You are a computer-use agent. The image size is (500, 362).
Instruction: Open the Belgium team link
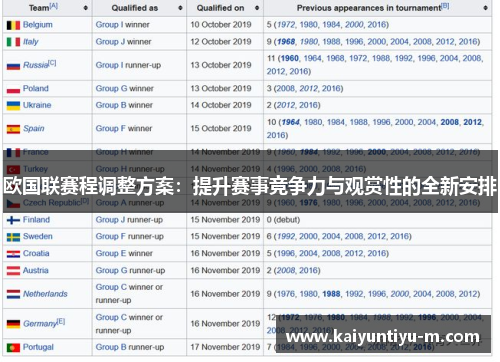point(38,25)
